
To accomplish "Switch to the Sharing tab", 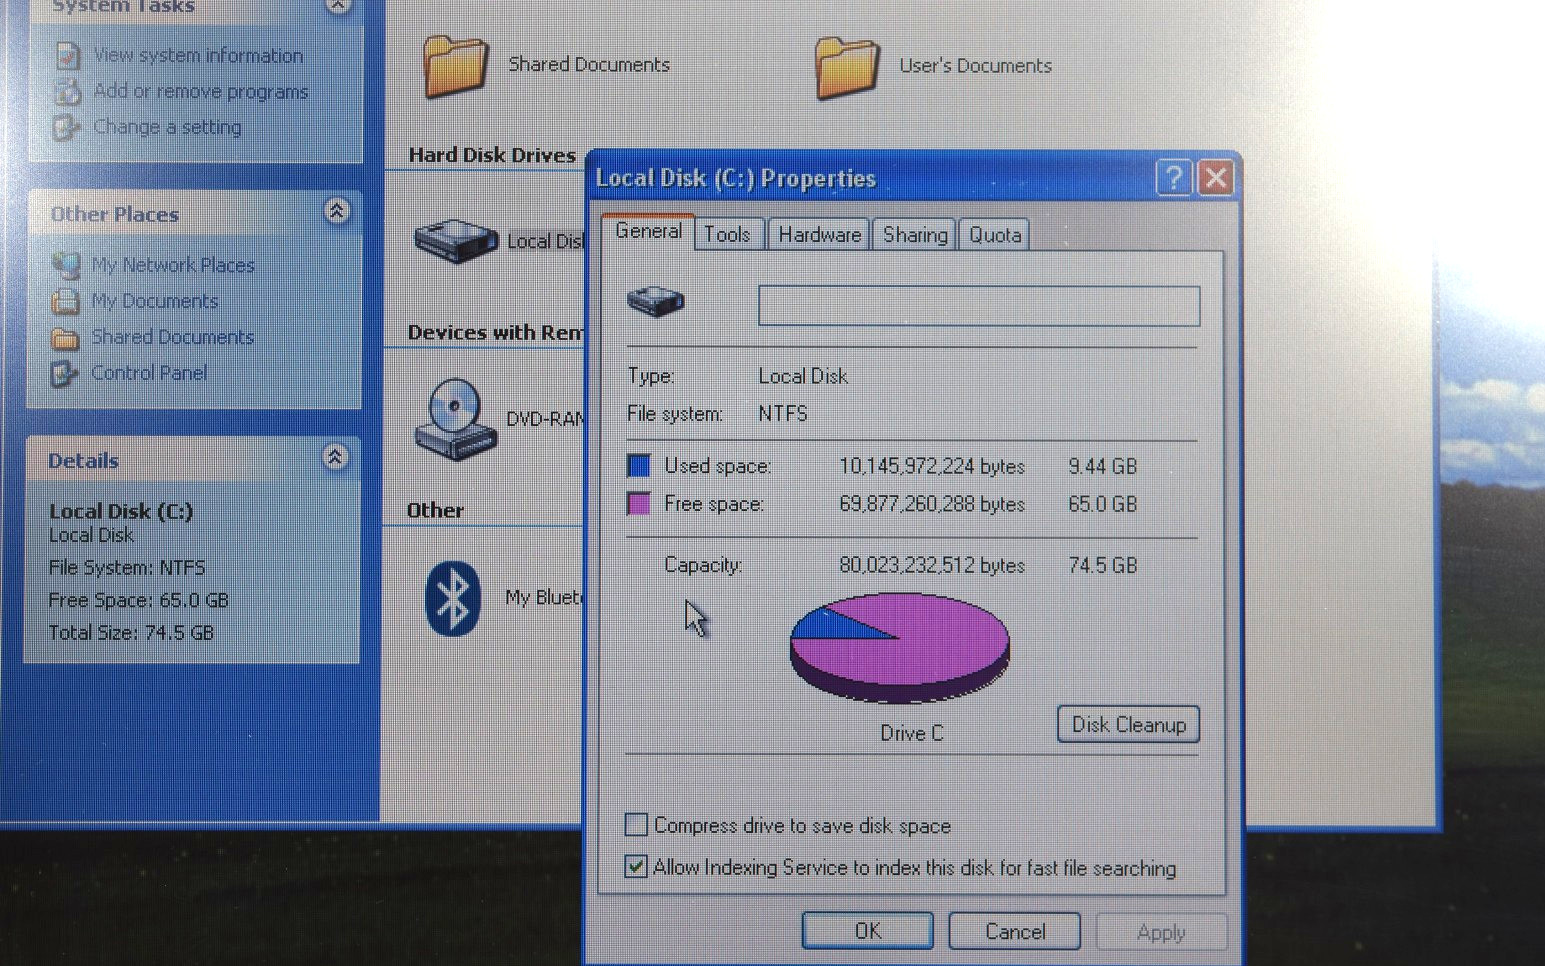I will (x=914, y=235).
